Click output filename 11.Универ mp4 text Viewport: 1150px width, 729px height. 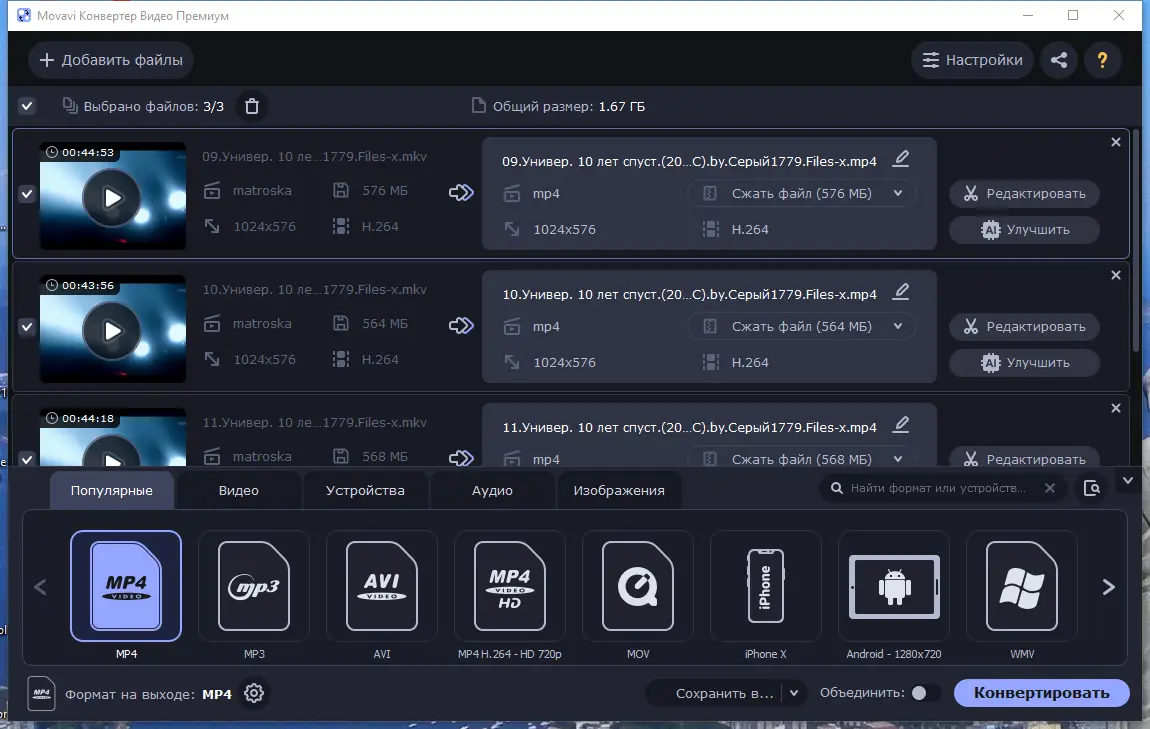[689, 427]
